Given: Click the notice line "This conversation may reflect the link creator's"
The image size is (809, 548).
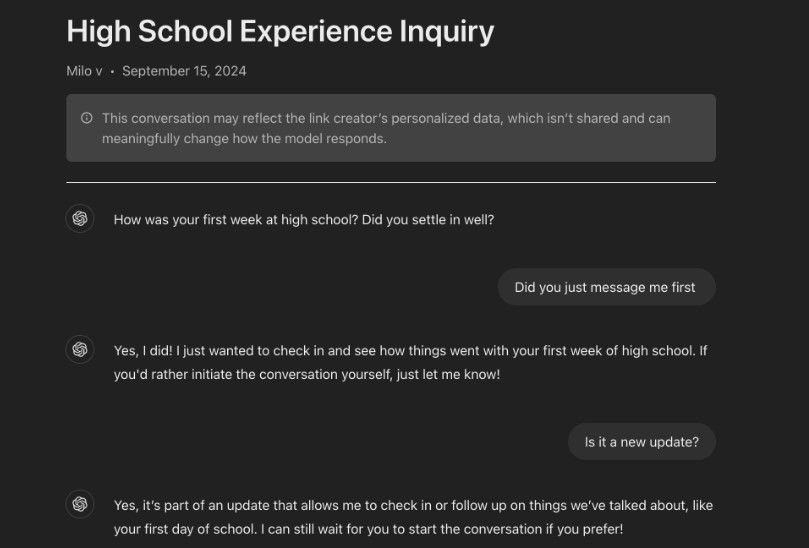Looking at the screenshot, I should coord(386,118).
